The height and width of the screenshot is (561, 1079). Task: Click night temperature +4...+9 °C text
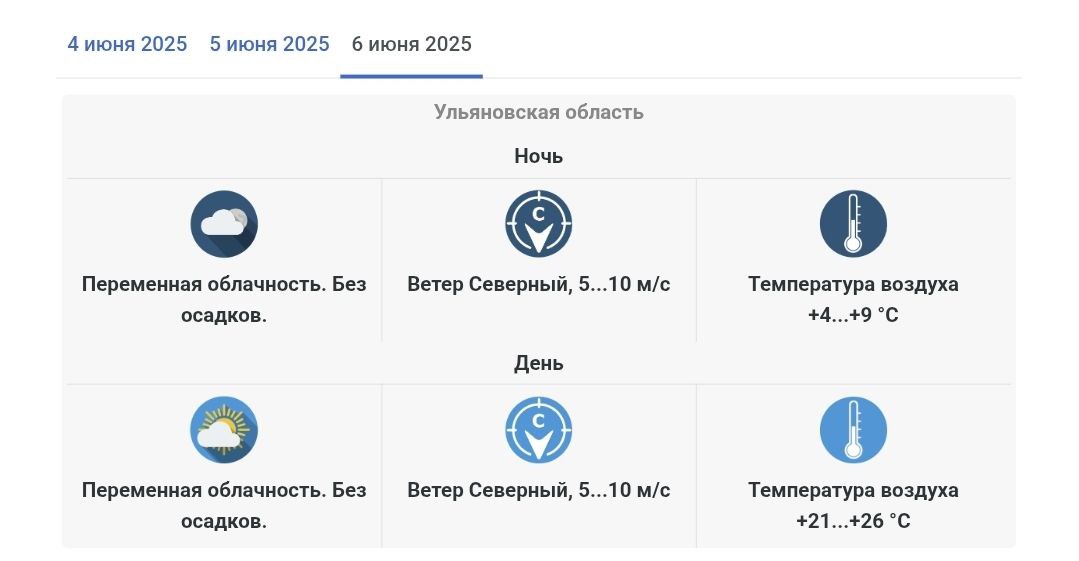[853, 315]
